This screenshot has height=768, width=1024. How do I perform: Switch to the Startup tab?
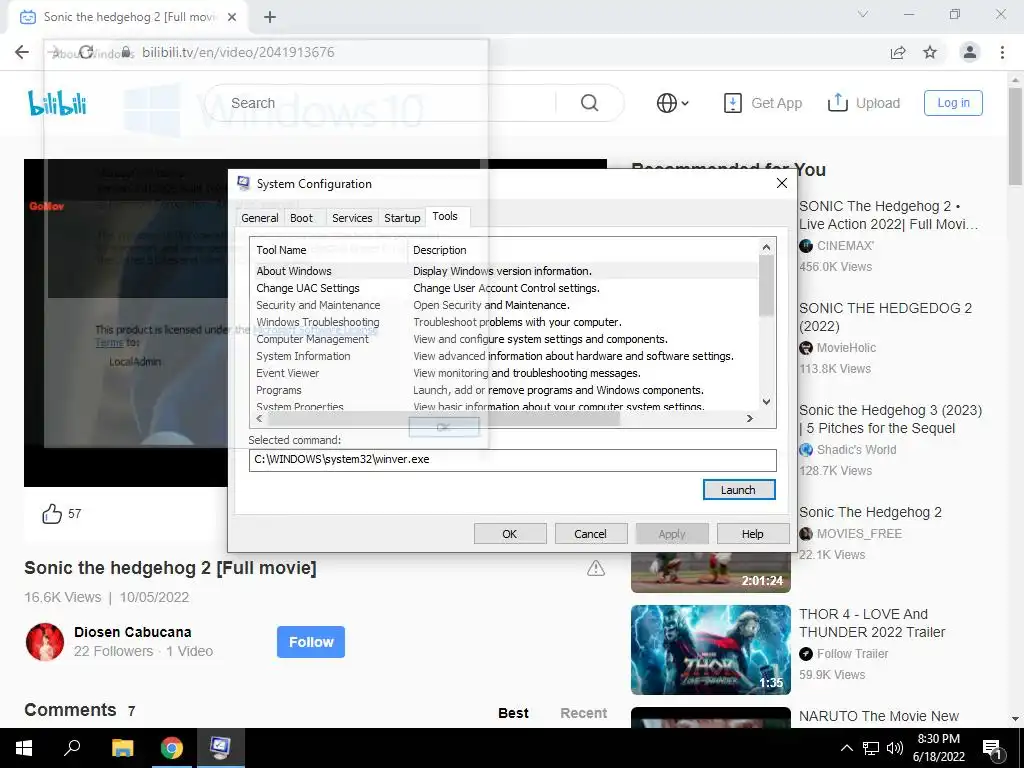pos(402,218)
